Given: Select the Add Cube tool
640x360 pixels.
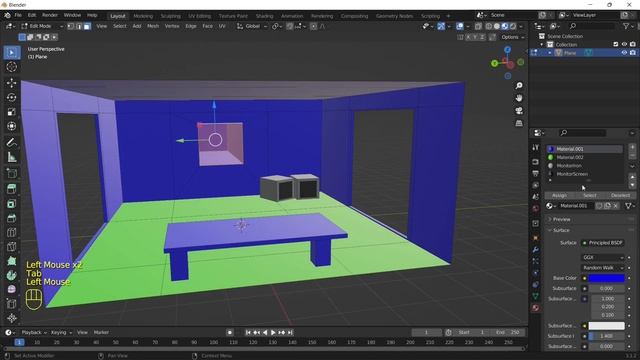Looking at the screenshot, I should point(11,173).
